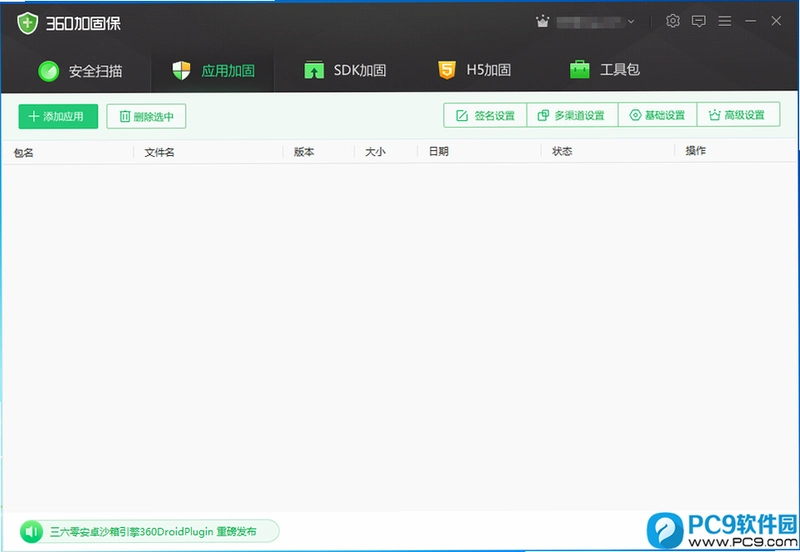Close the 360加固保 window
Screen dimensions: 800x552
click(x=776, y=21)
